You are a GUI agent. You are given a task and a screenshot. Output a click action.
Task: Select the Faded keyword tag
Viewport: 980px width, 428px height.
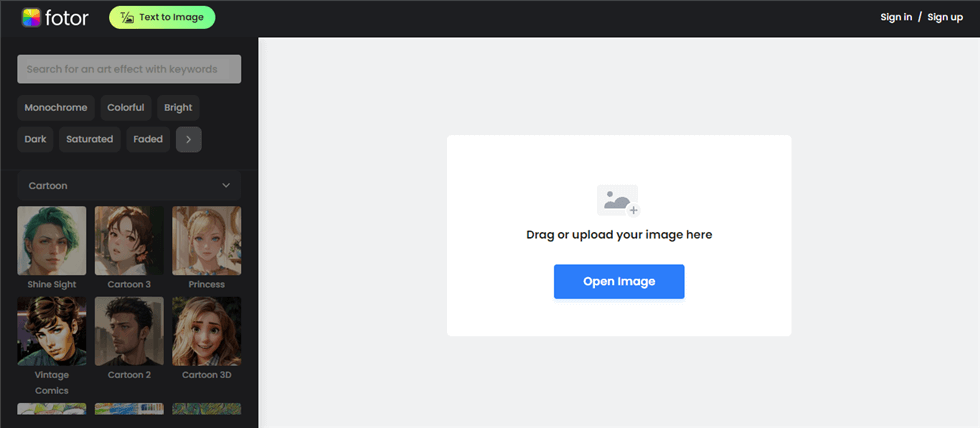(148, 139)
